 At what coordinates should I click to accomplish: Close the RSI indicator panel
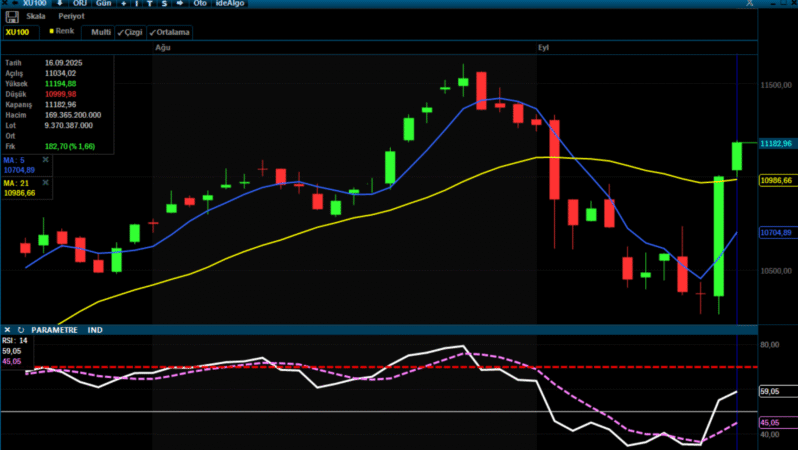click(7, 329)
